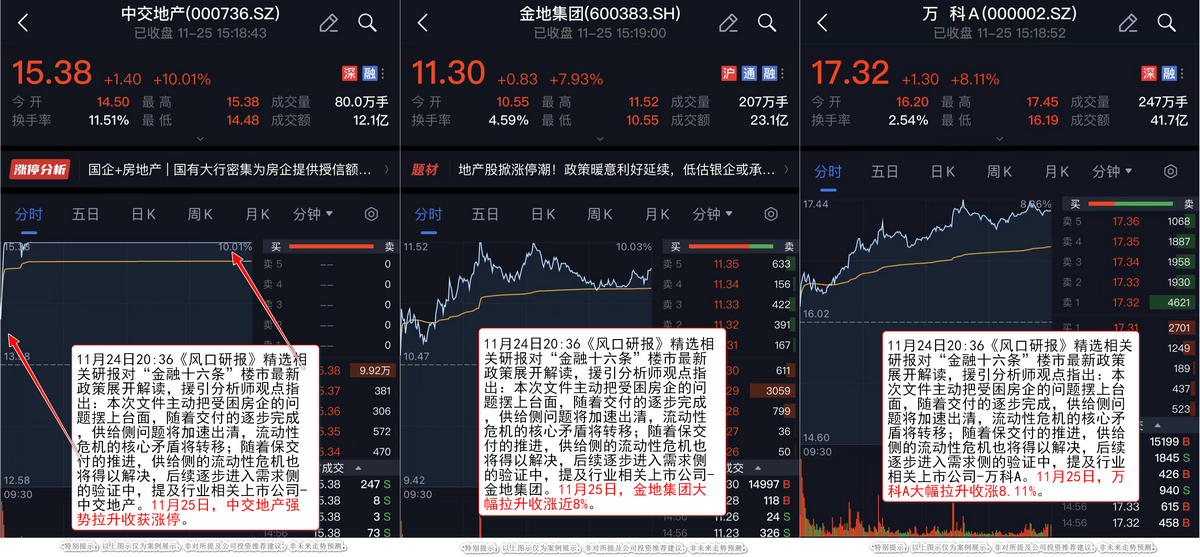Tap the edit pencil icon beside 万科A
Screen dimensions: 1200x557
(1129, 22)
